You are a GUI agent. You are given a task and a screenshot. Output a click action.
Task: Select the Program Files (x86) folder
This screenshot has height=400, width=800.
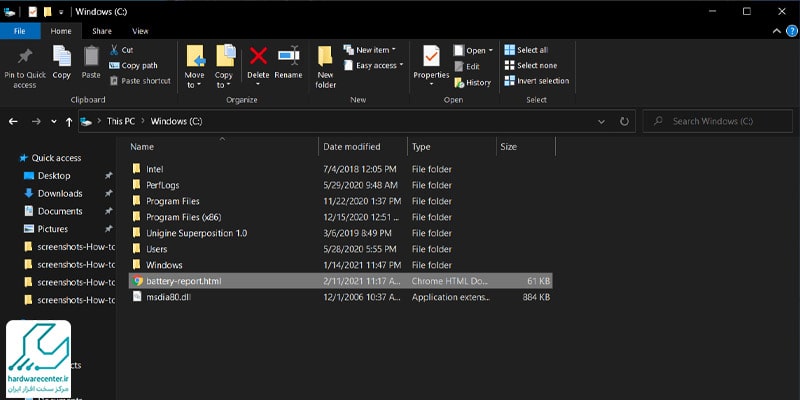[x=340, y=217]
